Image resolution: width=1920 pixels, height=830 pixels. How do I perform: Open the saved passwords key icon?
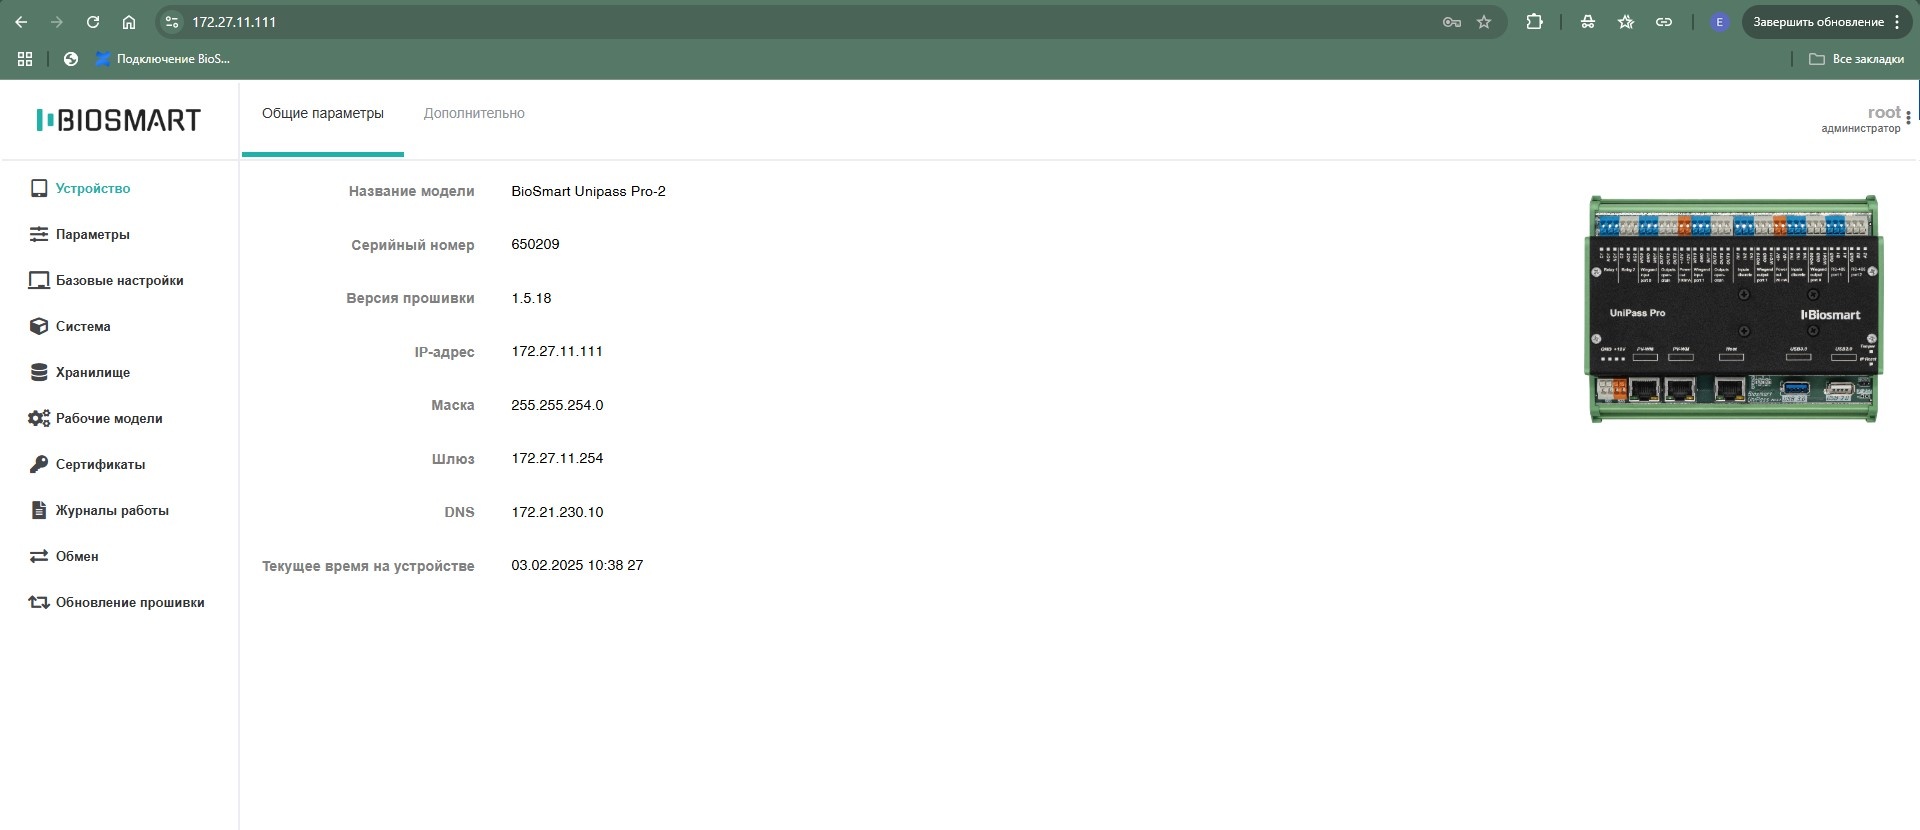click(1452, 22)
